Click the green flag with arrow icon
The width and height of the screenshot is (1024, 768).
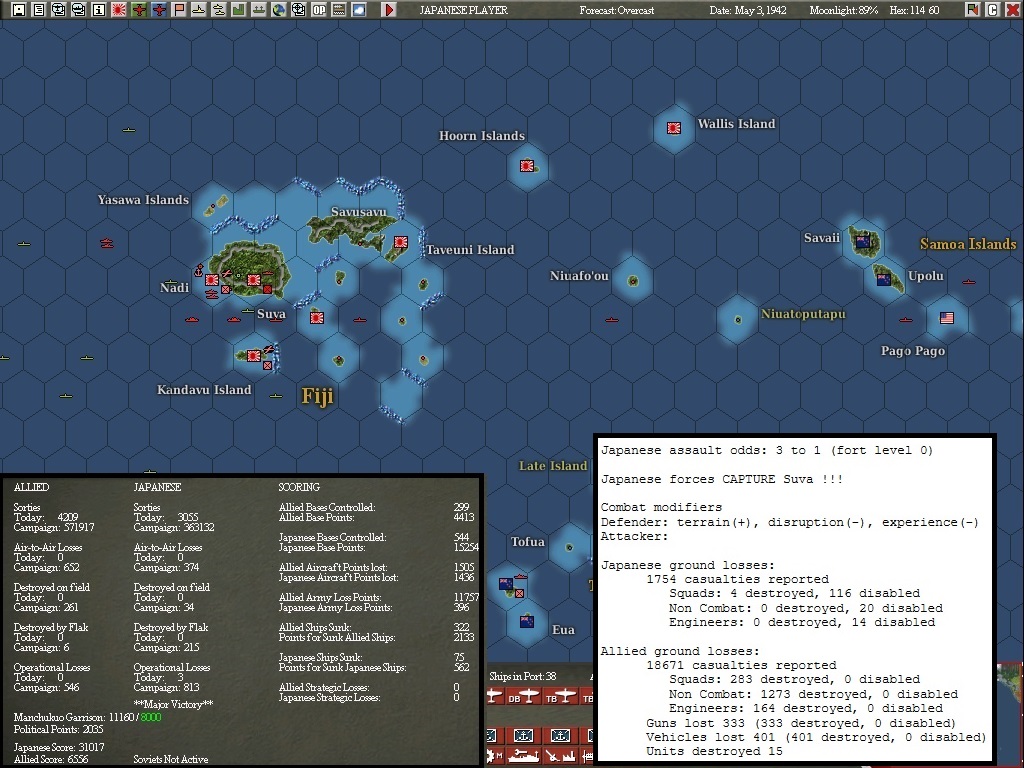[972, 10]
